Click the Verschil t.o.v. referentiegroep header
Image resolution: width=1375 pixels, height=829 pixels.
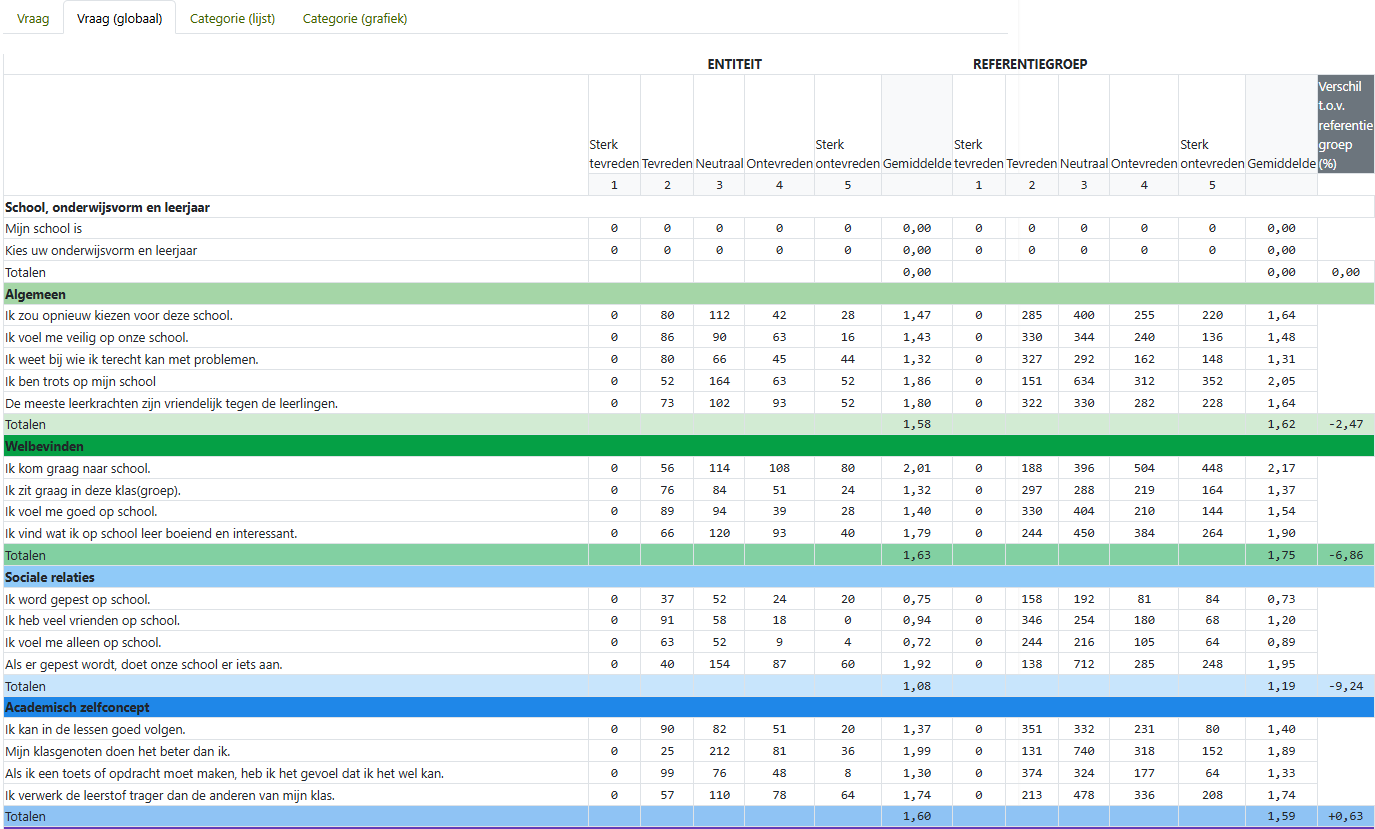[x=1345, y=124]
